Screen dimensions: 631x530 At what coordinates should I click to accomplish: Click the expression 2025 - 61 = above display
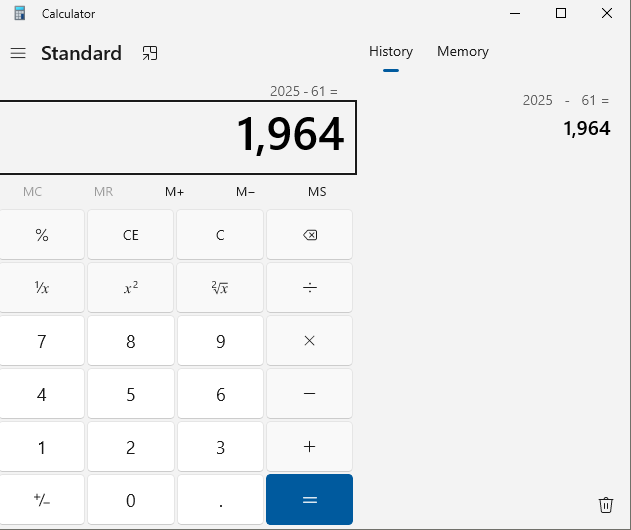tap(304, 91)
